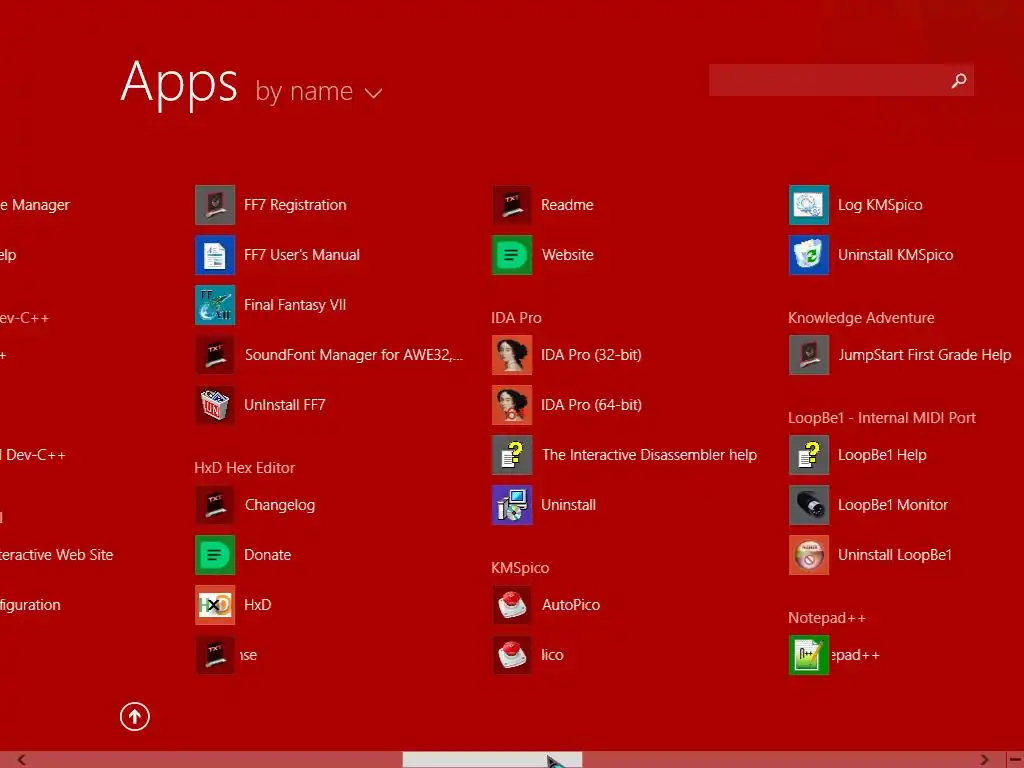Click the UnInstall FF7 trash icon

pyautogui.click(x=215, y=405)
